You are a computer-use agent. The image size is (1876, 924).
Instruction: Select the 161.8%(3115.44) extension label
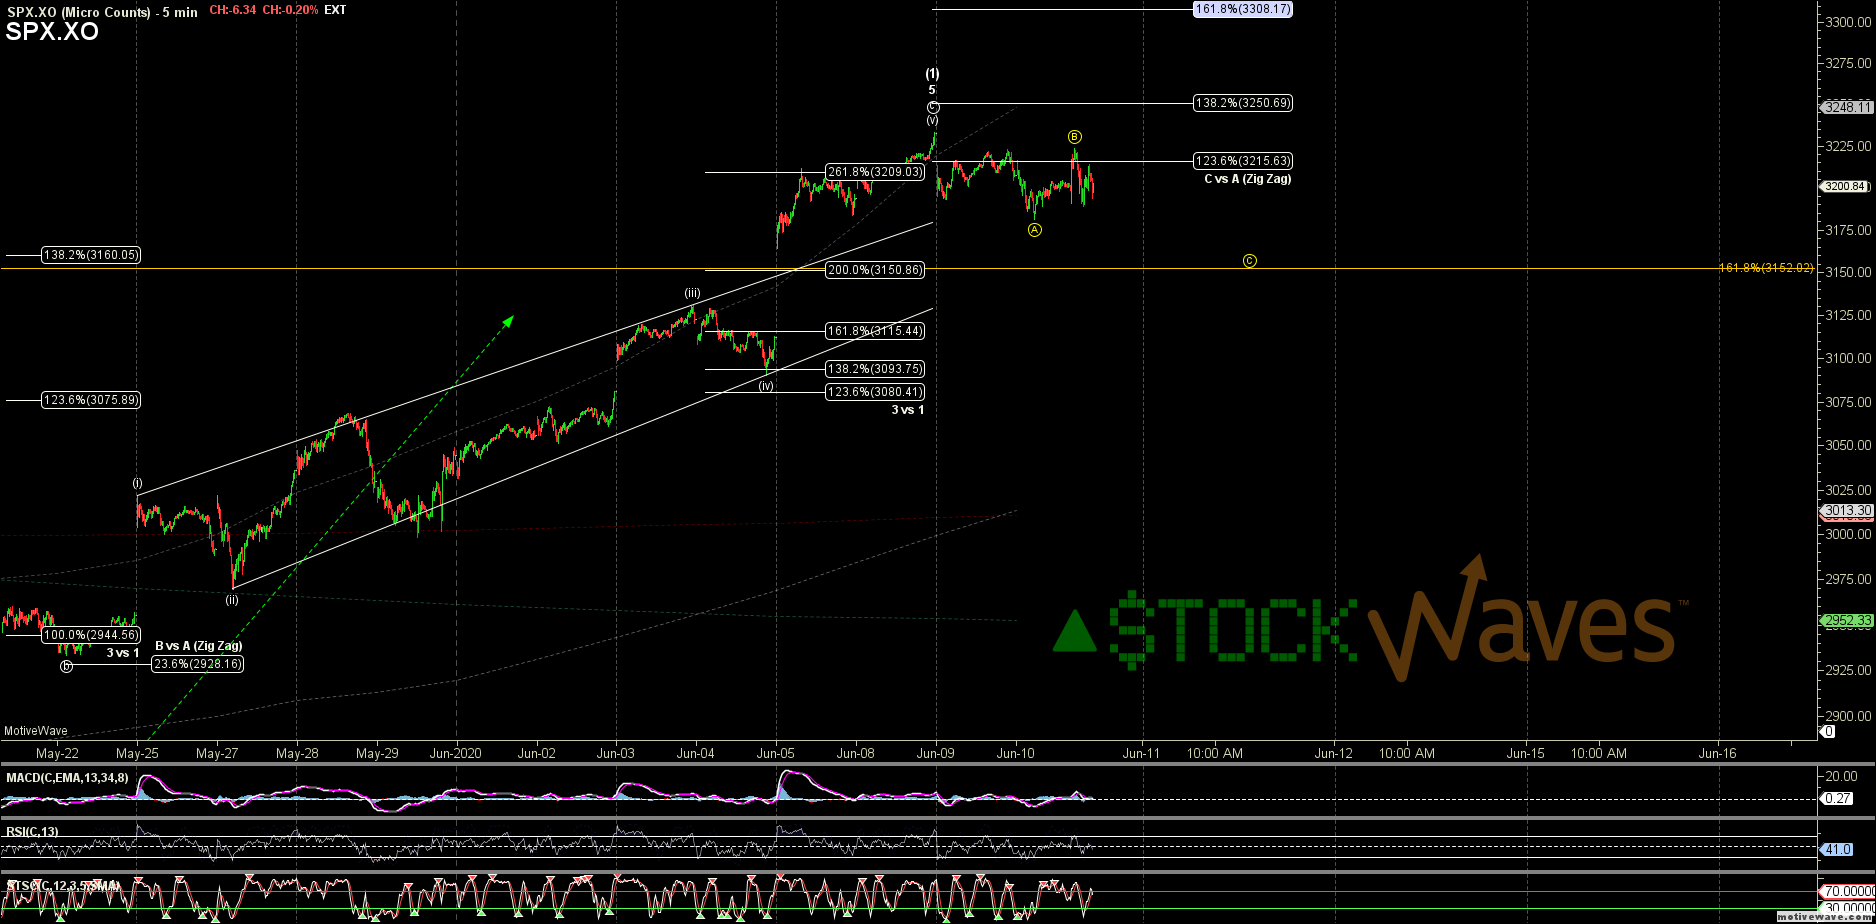coord(875,331)
